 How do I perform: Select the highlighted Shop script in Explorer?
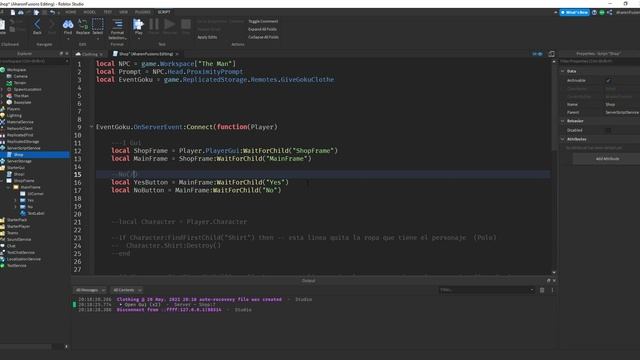coord(35,155)
